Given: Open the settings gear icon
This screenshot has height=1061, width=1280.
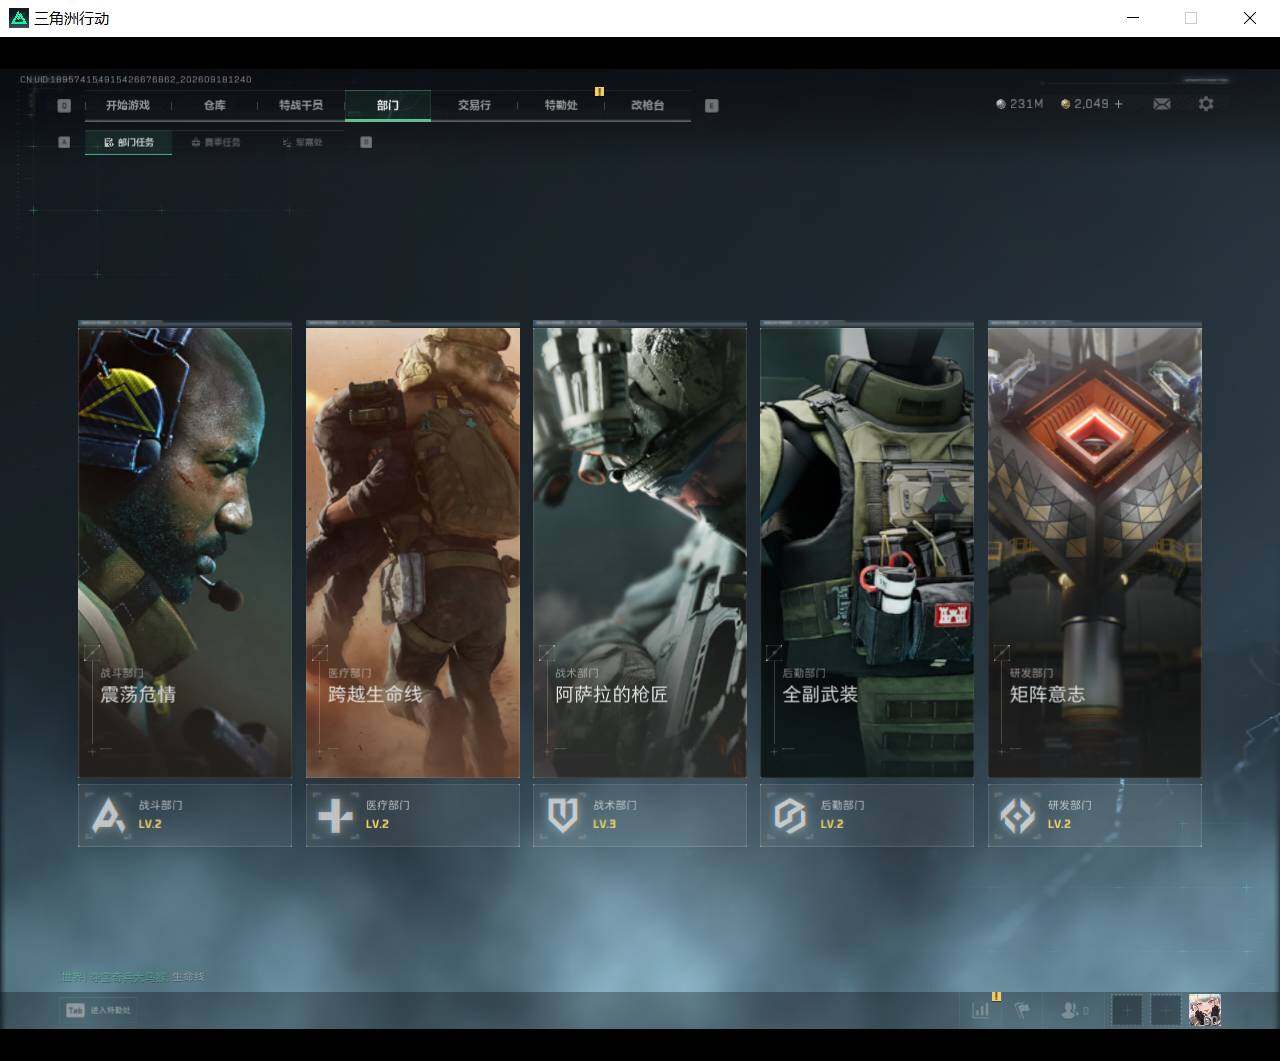Looking at the screenshot, I should [x=1206, y=104].
